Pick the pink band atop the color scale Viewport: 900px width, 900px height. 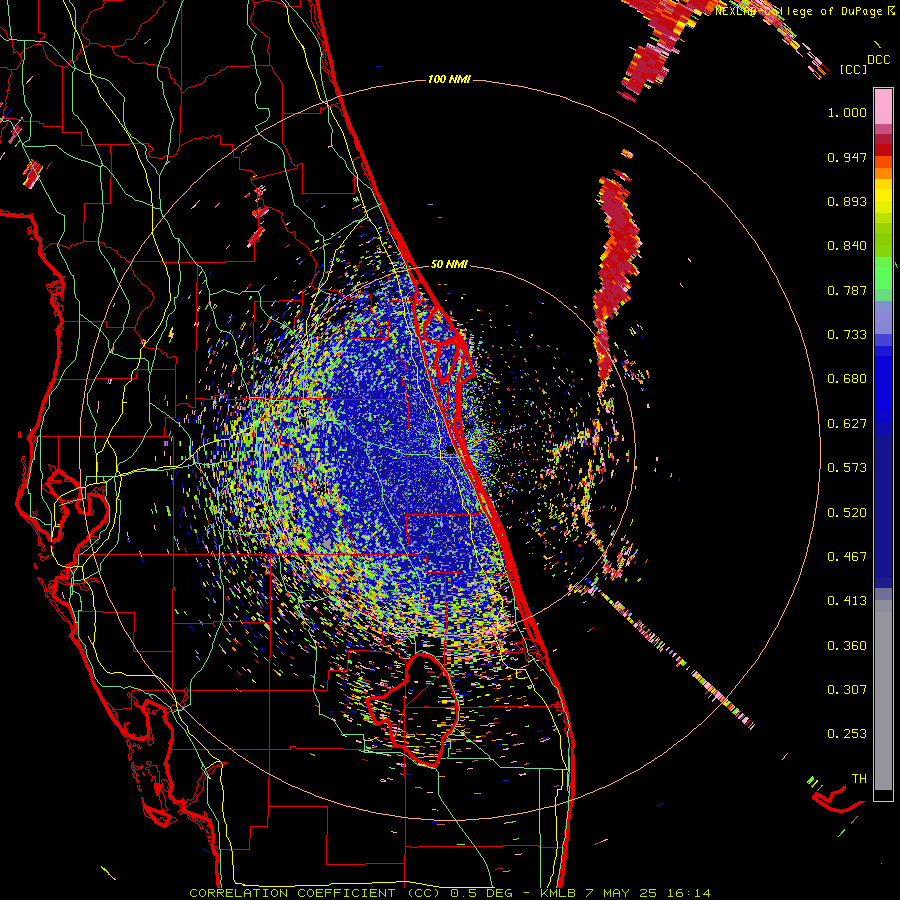tap(883, 106)
